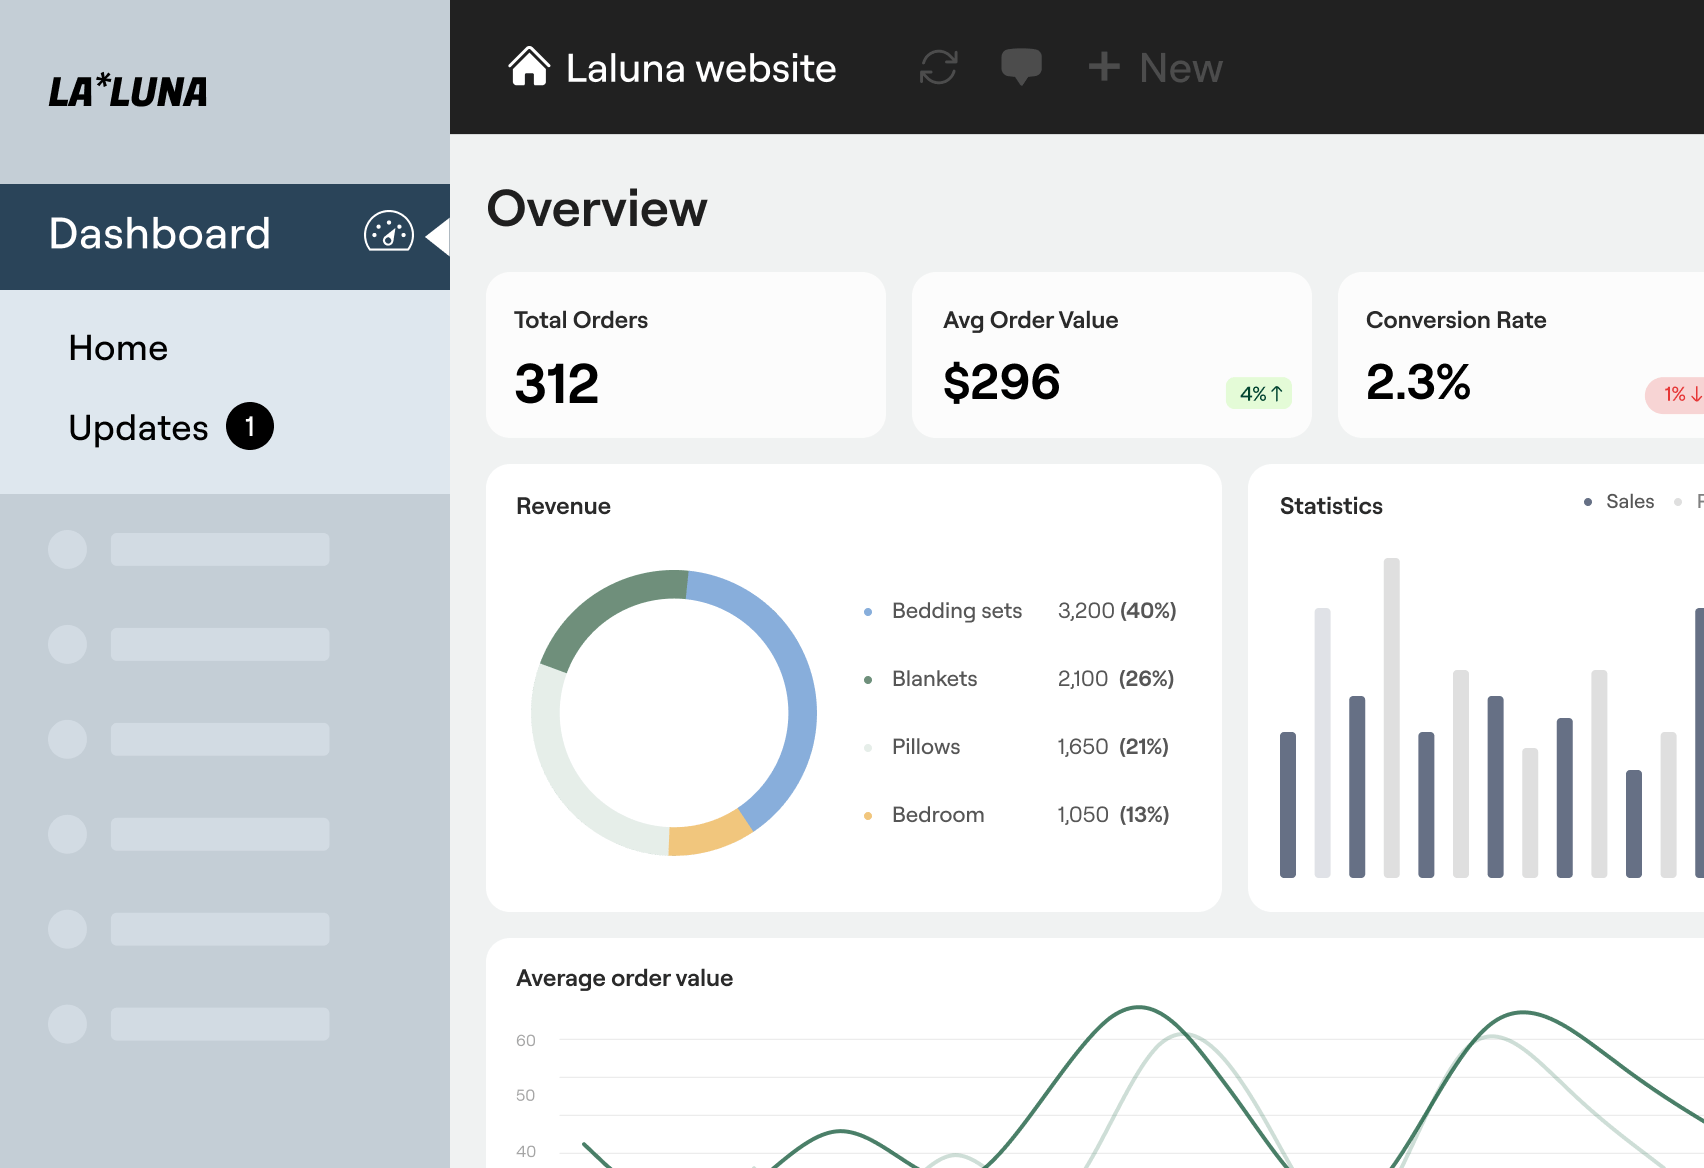Click the Updates notification badge
Image resolution: width=1704 pixels, height=1168 pixels.
(x=249, y=426)
